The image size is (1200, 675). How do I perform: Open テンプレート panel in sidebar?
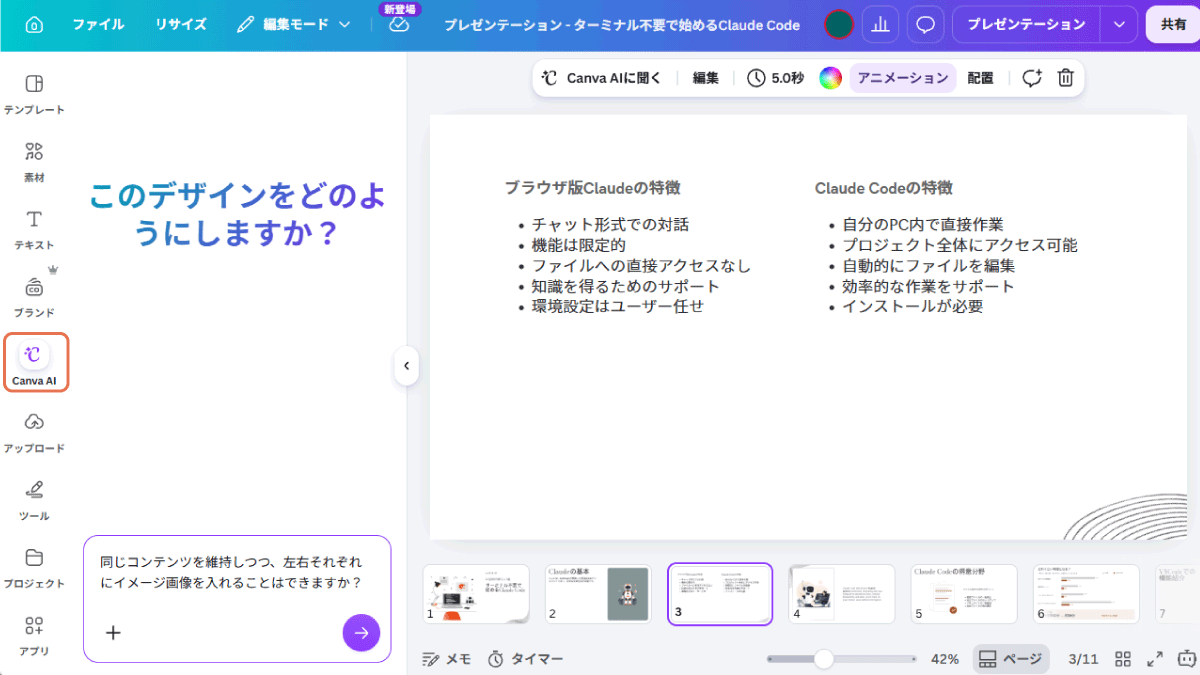[x=34, y=94]
